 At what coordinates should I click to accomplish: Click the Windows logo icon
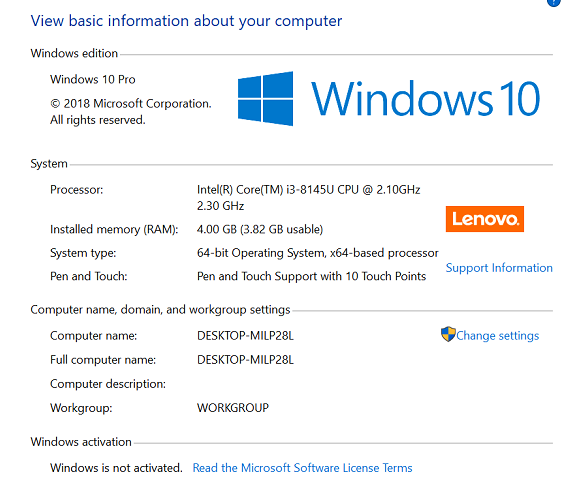(265, 99)
